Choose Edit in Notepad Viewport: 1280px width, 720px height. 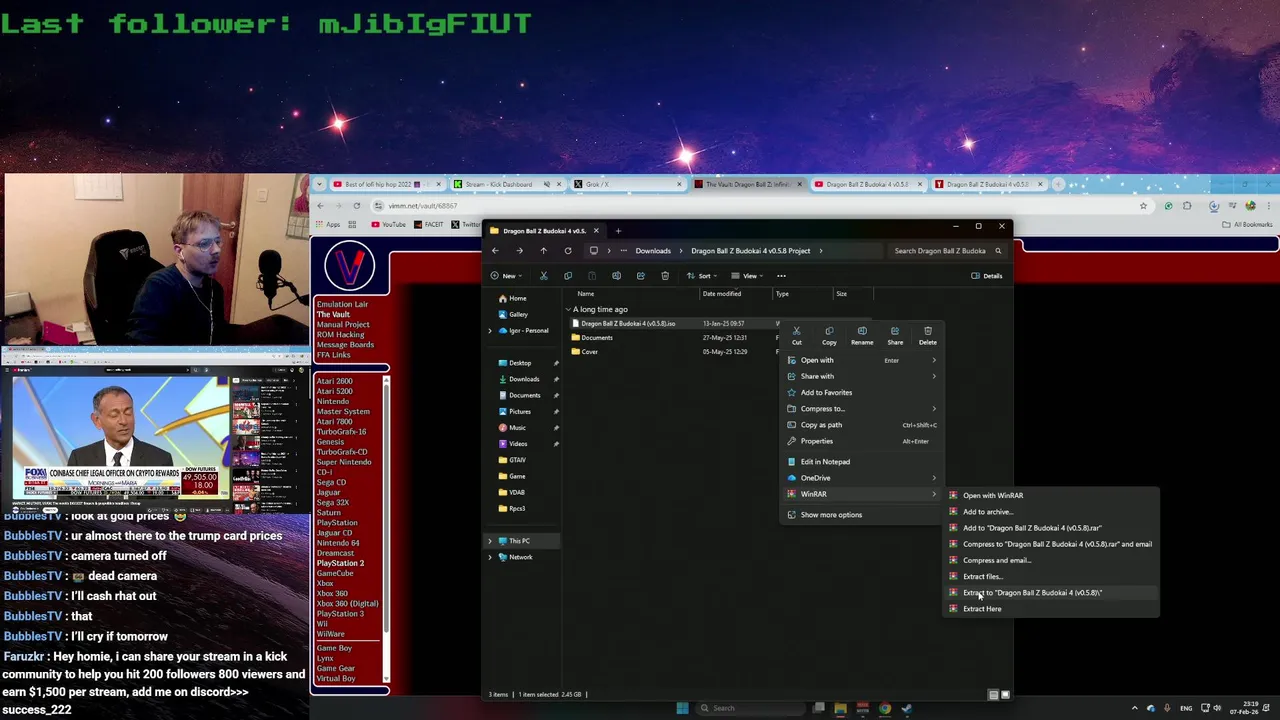[862, 461]
